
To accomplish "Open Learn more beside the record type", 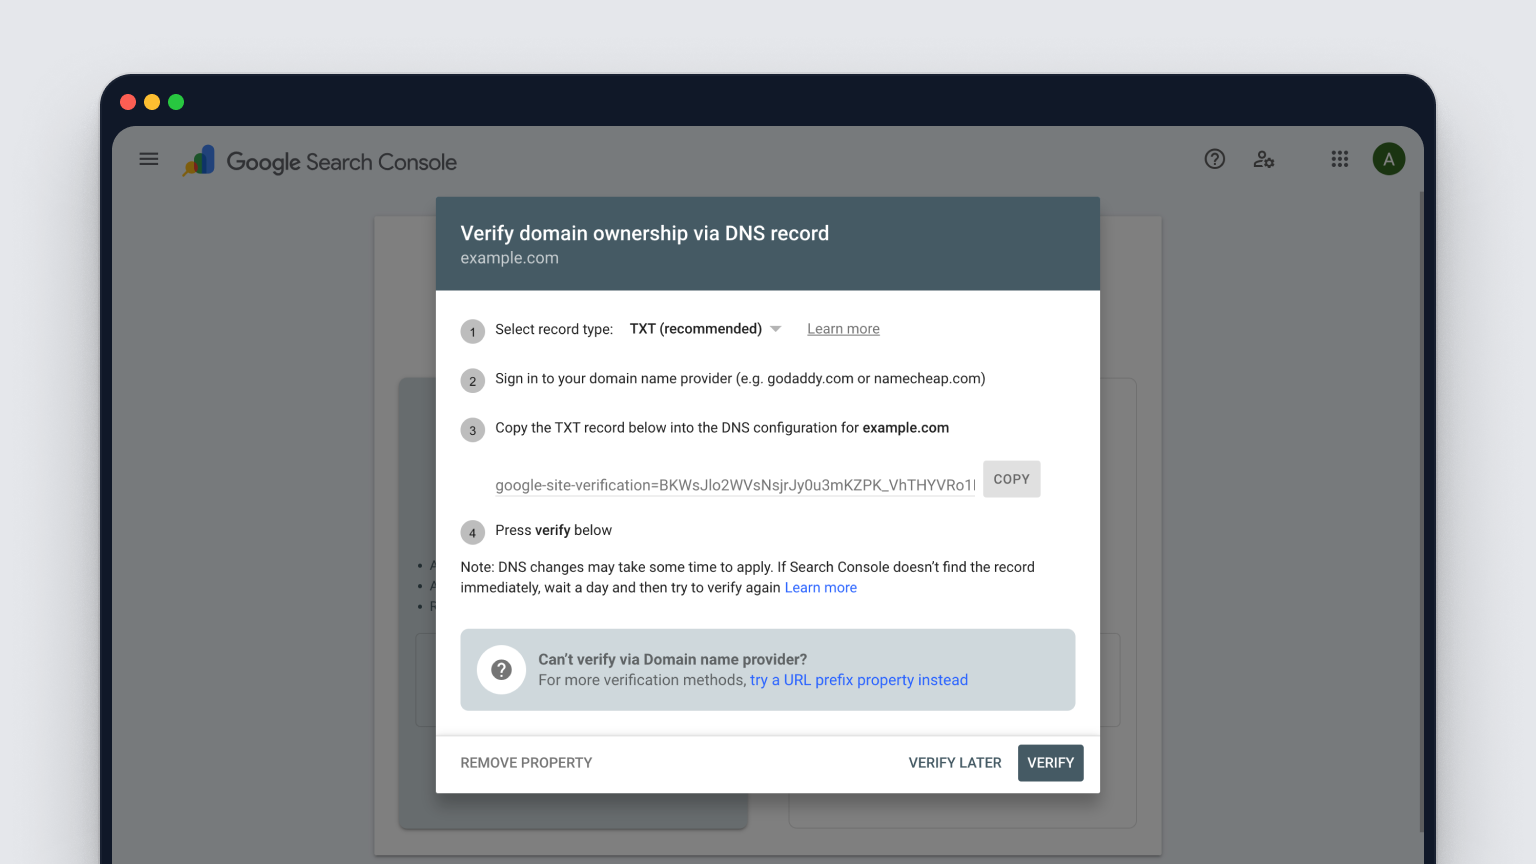I will click(842, 328).
